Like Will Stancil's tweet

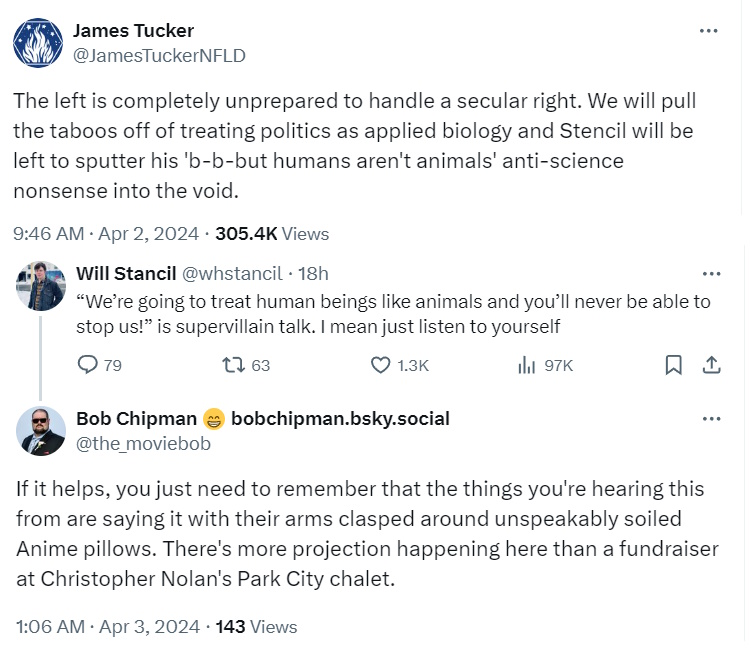tap(381, 365)
